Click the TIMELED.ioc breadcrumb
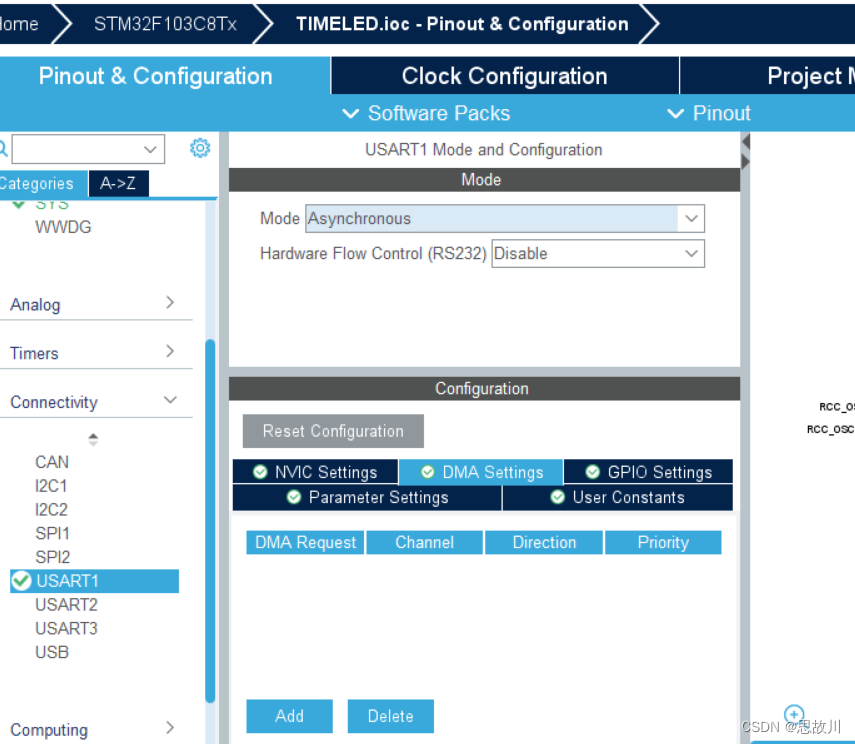Image resolution: width=855 pixels, height=744 pixels. tap(462, 24)
